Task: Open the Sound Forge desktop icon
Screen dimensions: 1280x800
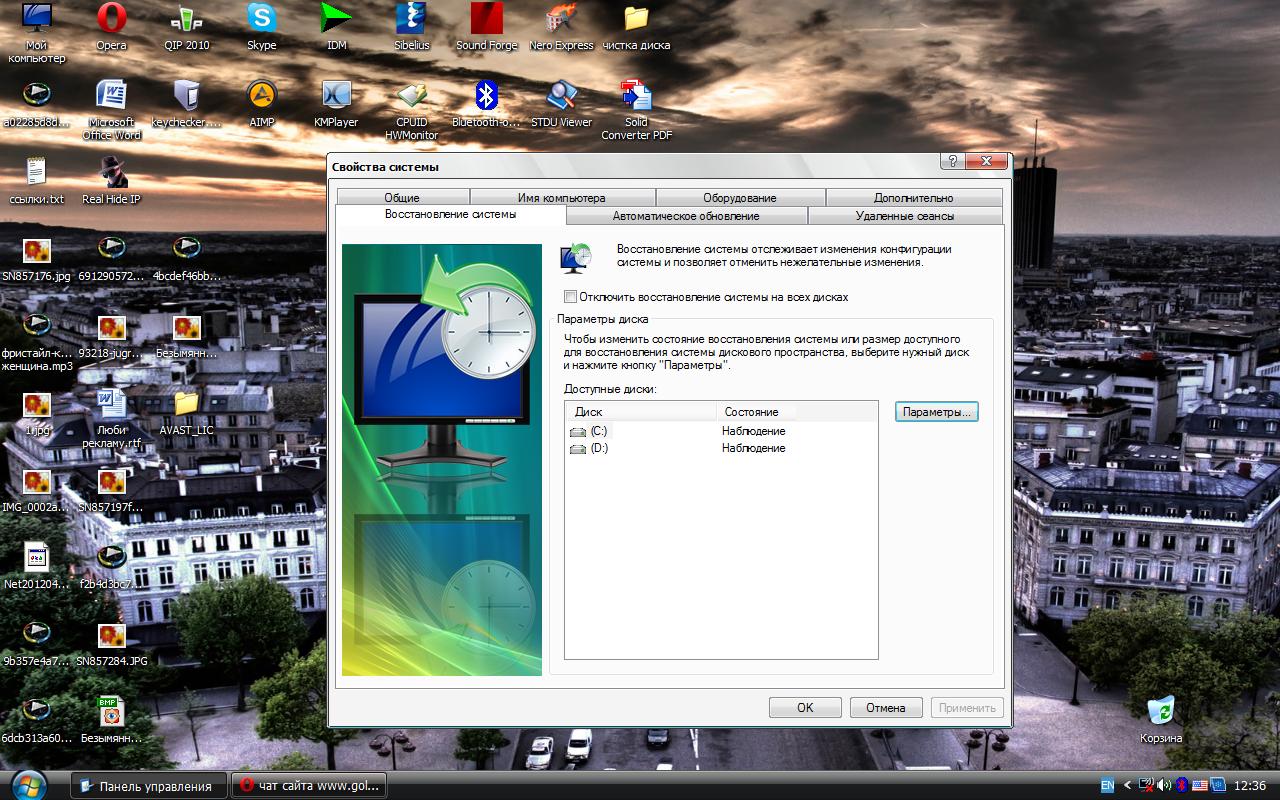Action: [x=486, y=19]
